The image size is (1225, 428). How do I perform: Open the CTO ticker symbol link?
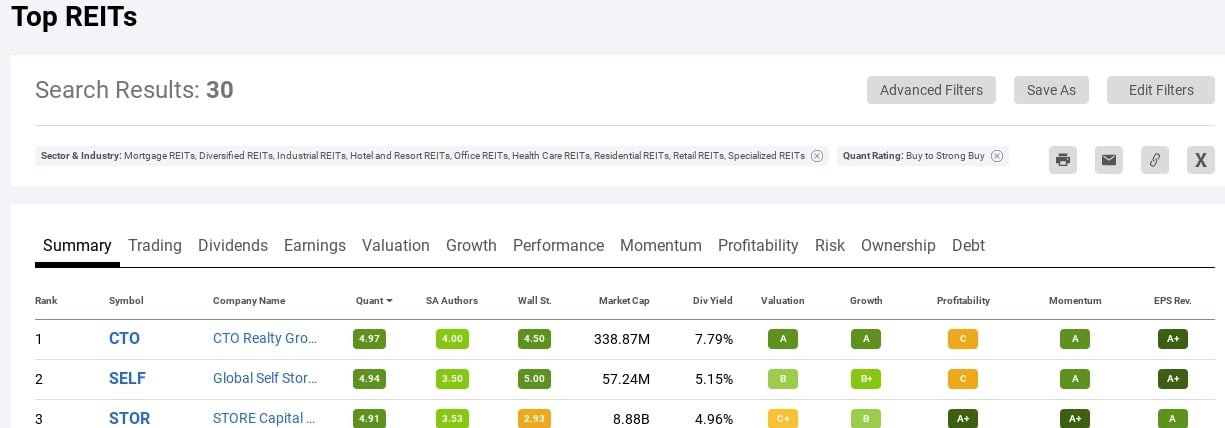click(x=124, y=339)
